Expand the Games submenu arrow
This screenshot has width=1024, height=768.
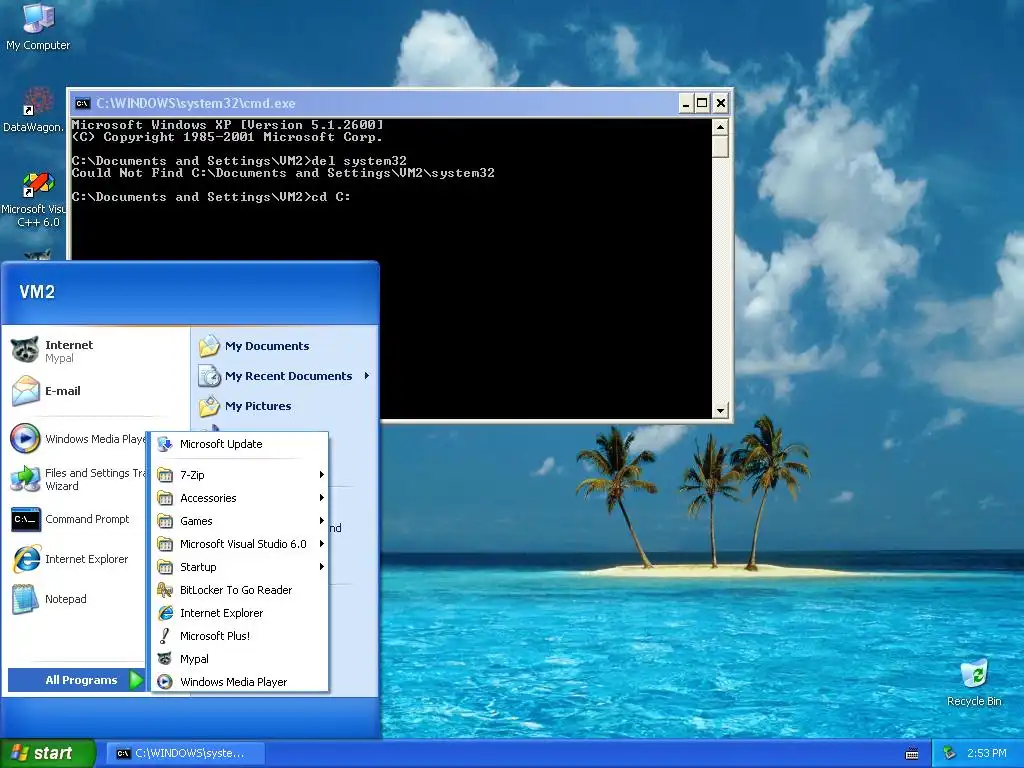click(321, 520)
